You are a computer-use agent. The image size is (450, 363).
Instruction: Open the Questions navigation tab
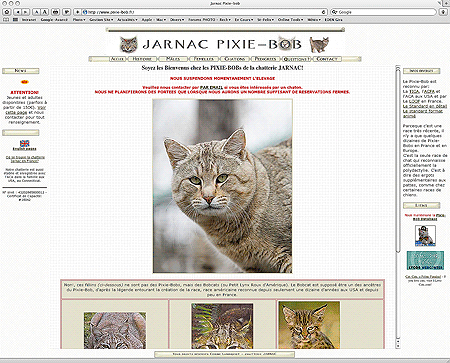[296, 59]
